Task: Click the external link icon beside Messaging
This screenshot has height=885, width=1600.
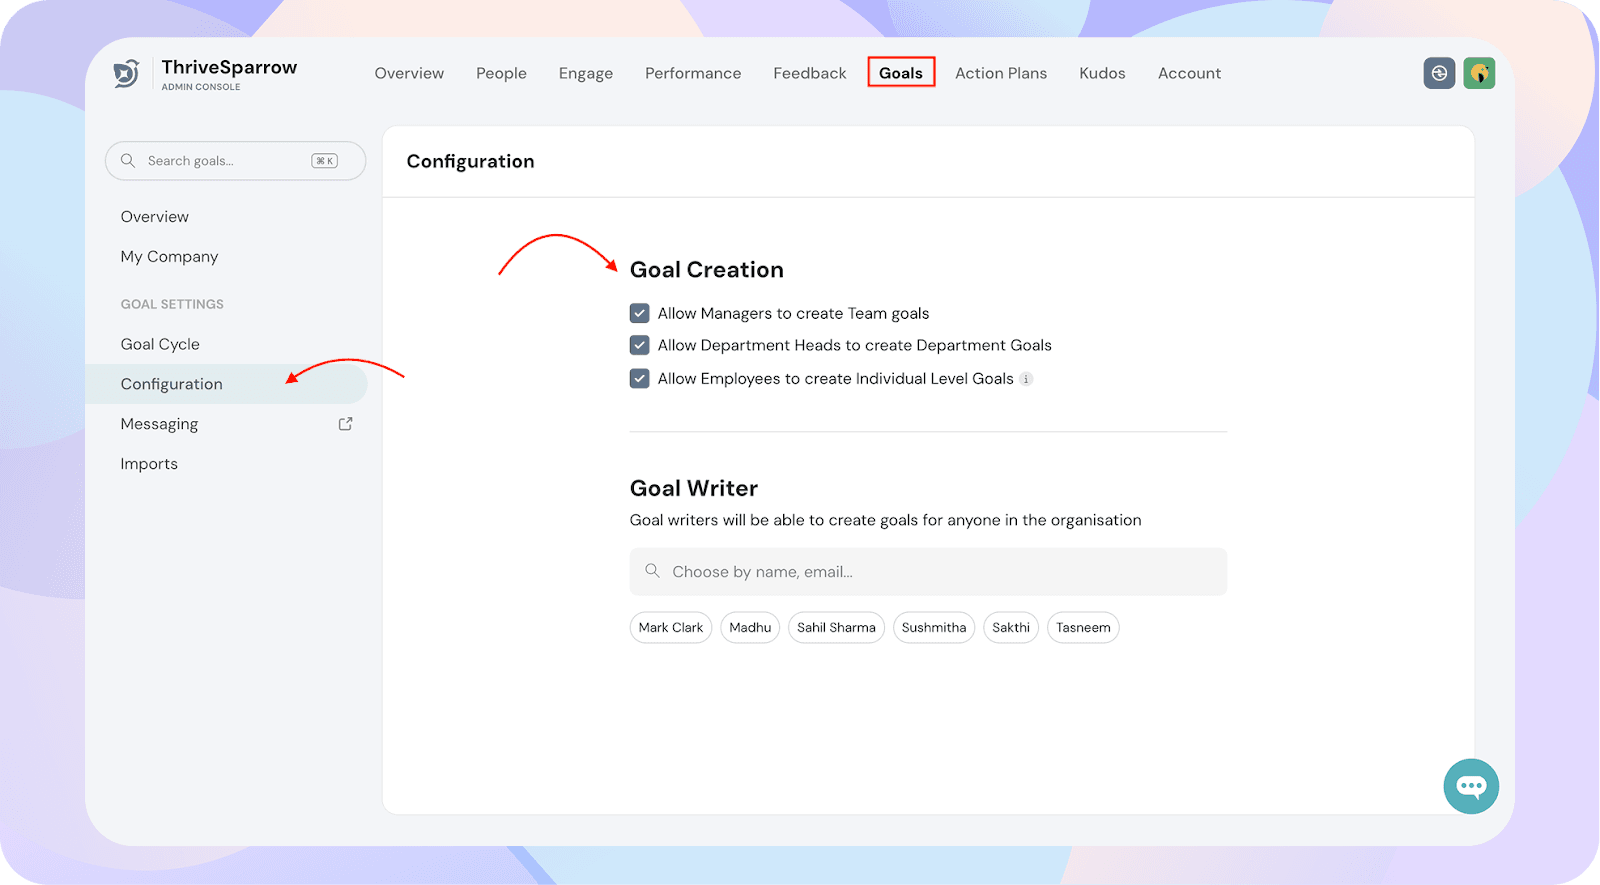Action: pos(346,424)
